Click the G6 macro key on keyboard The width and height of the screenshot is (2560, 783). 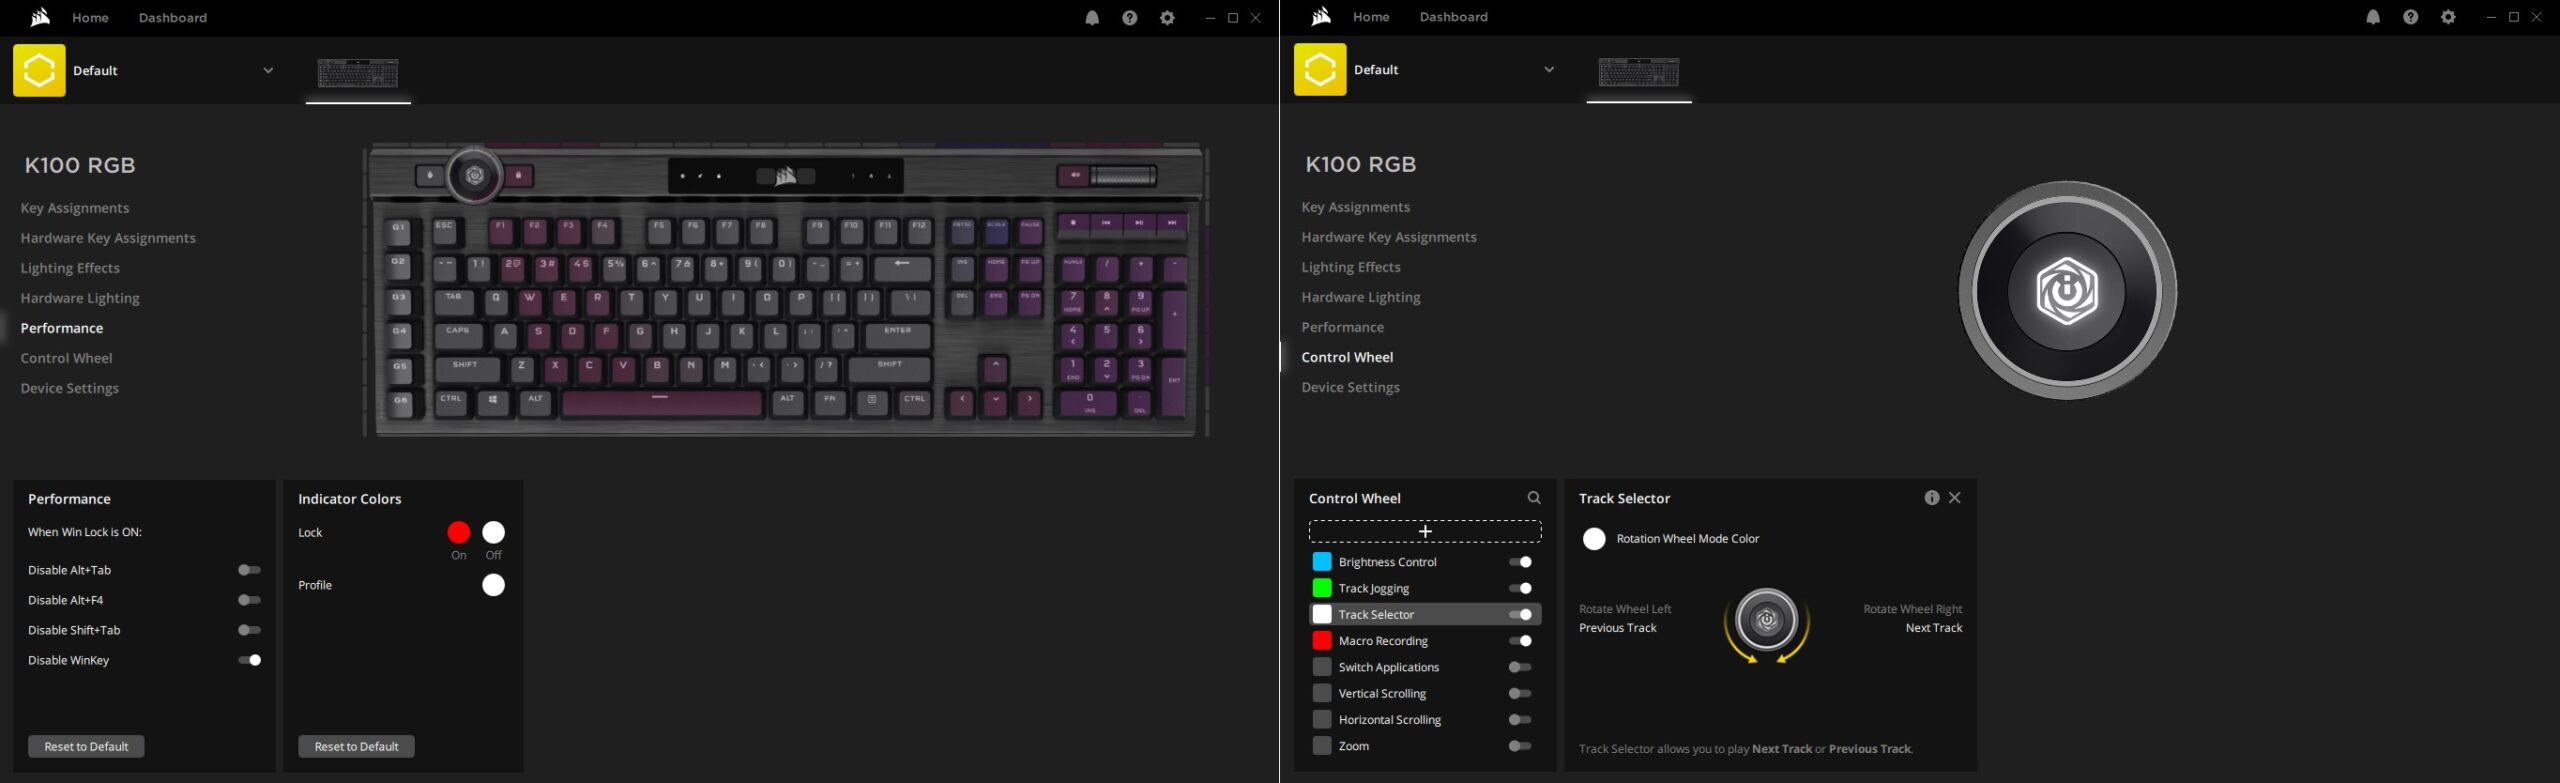pyautogui.click(x=400, y=403)
